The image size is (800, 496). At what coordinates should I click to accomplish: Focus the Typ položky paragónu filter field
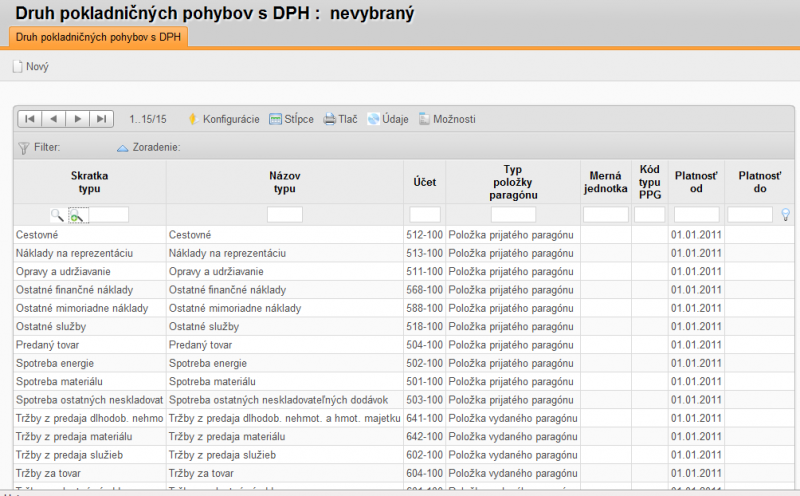pyautogui.click(x=513, y=215)
